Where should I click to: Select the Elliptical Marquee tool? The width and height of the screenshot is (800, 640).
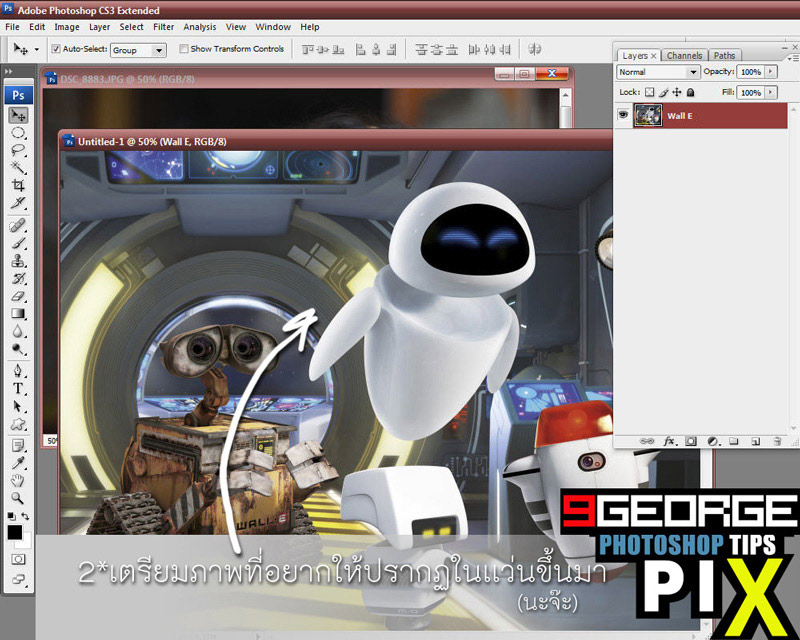(18, 133)
